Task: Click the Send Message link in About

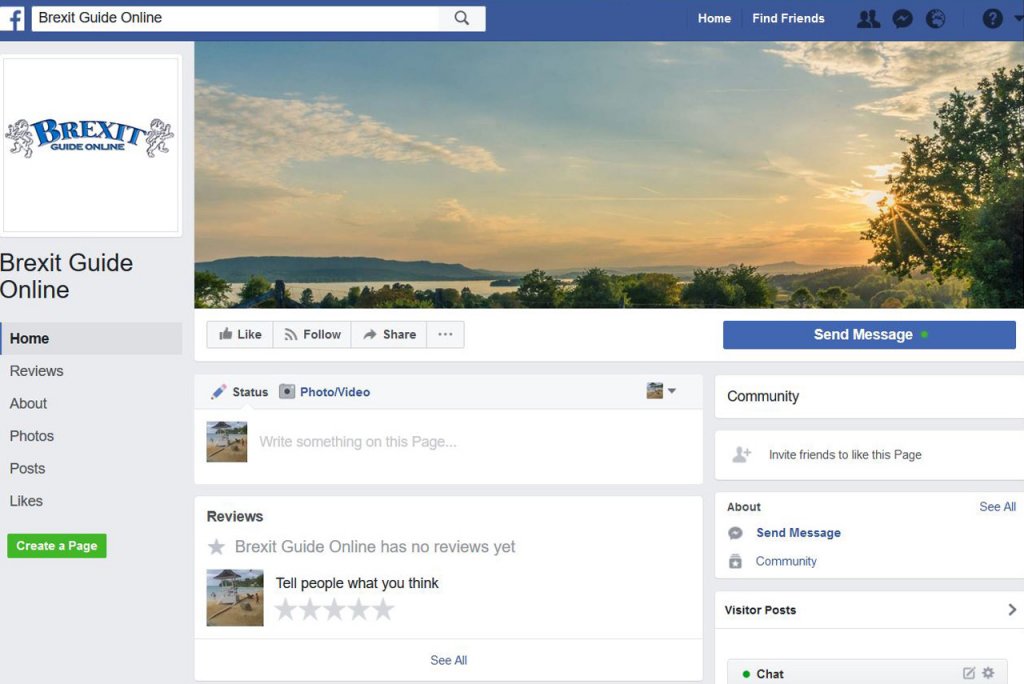Action: pyautogui.click(x=799, y=533)
